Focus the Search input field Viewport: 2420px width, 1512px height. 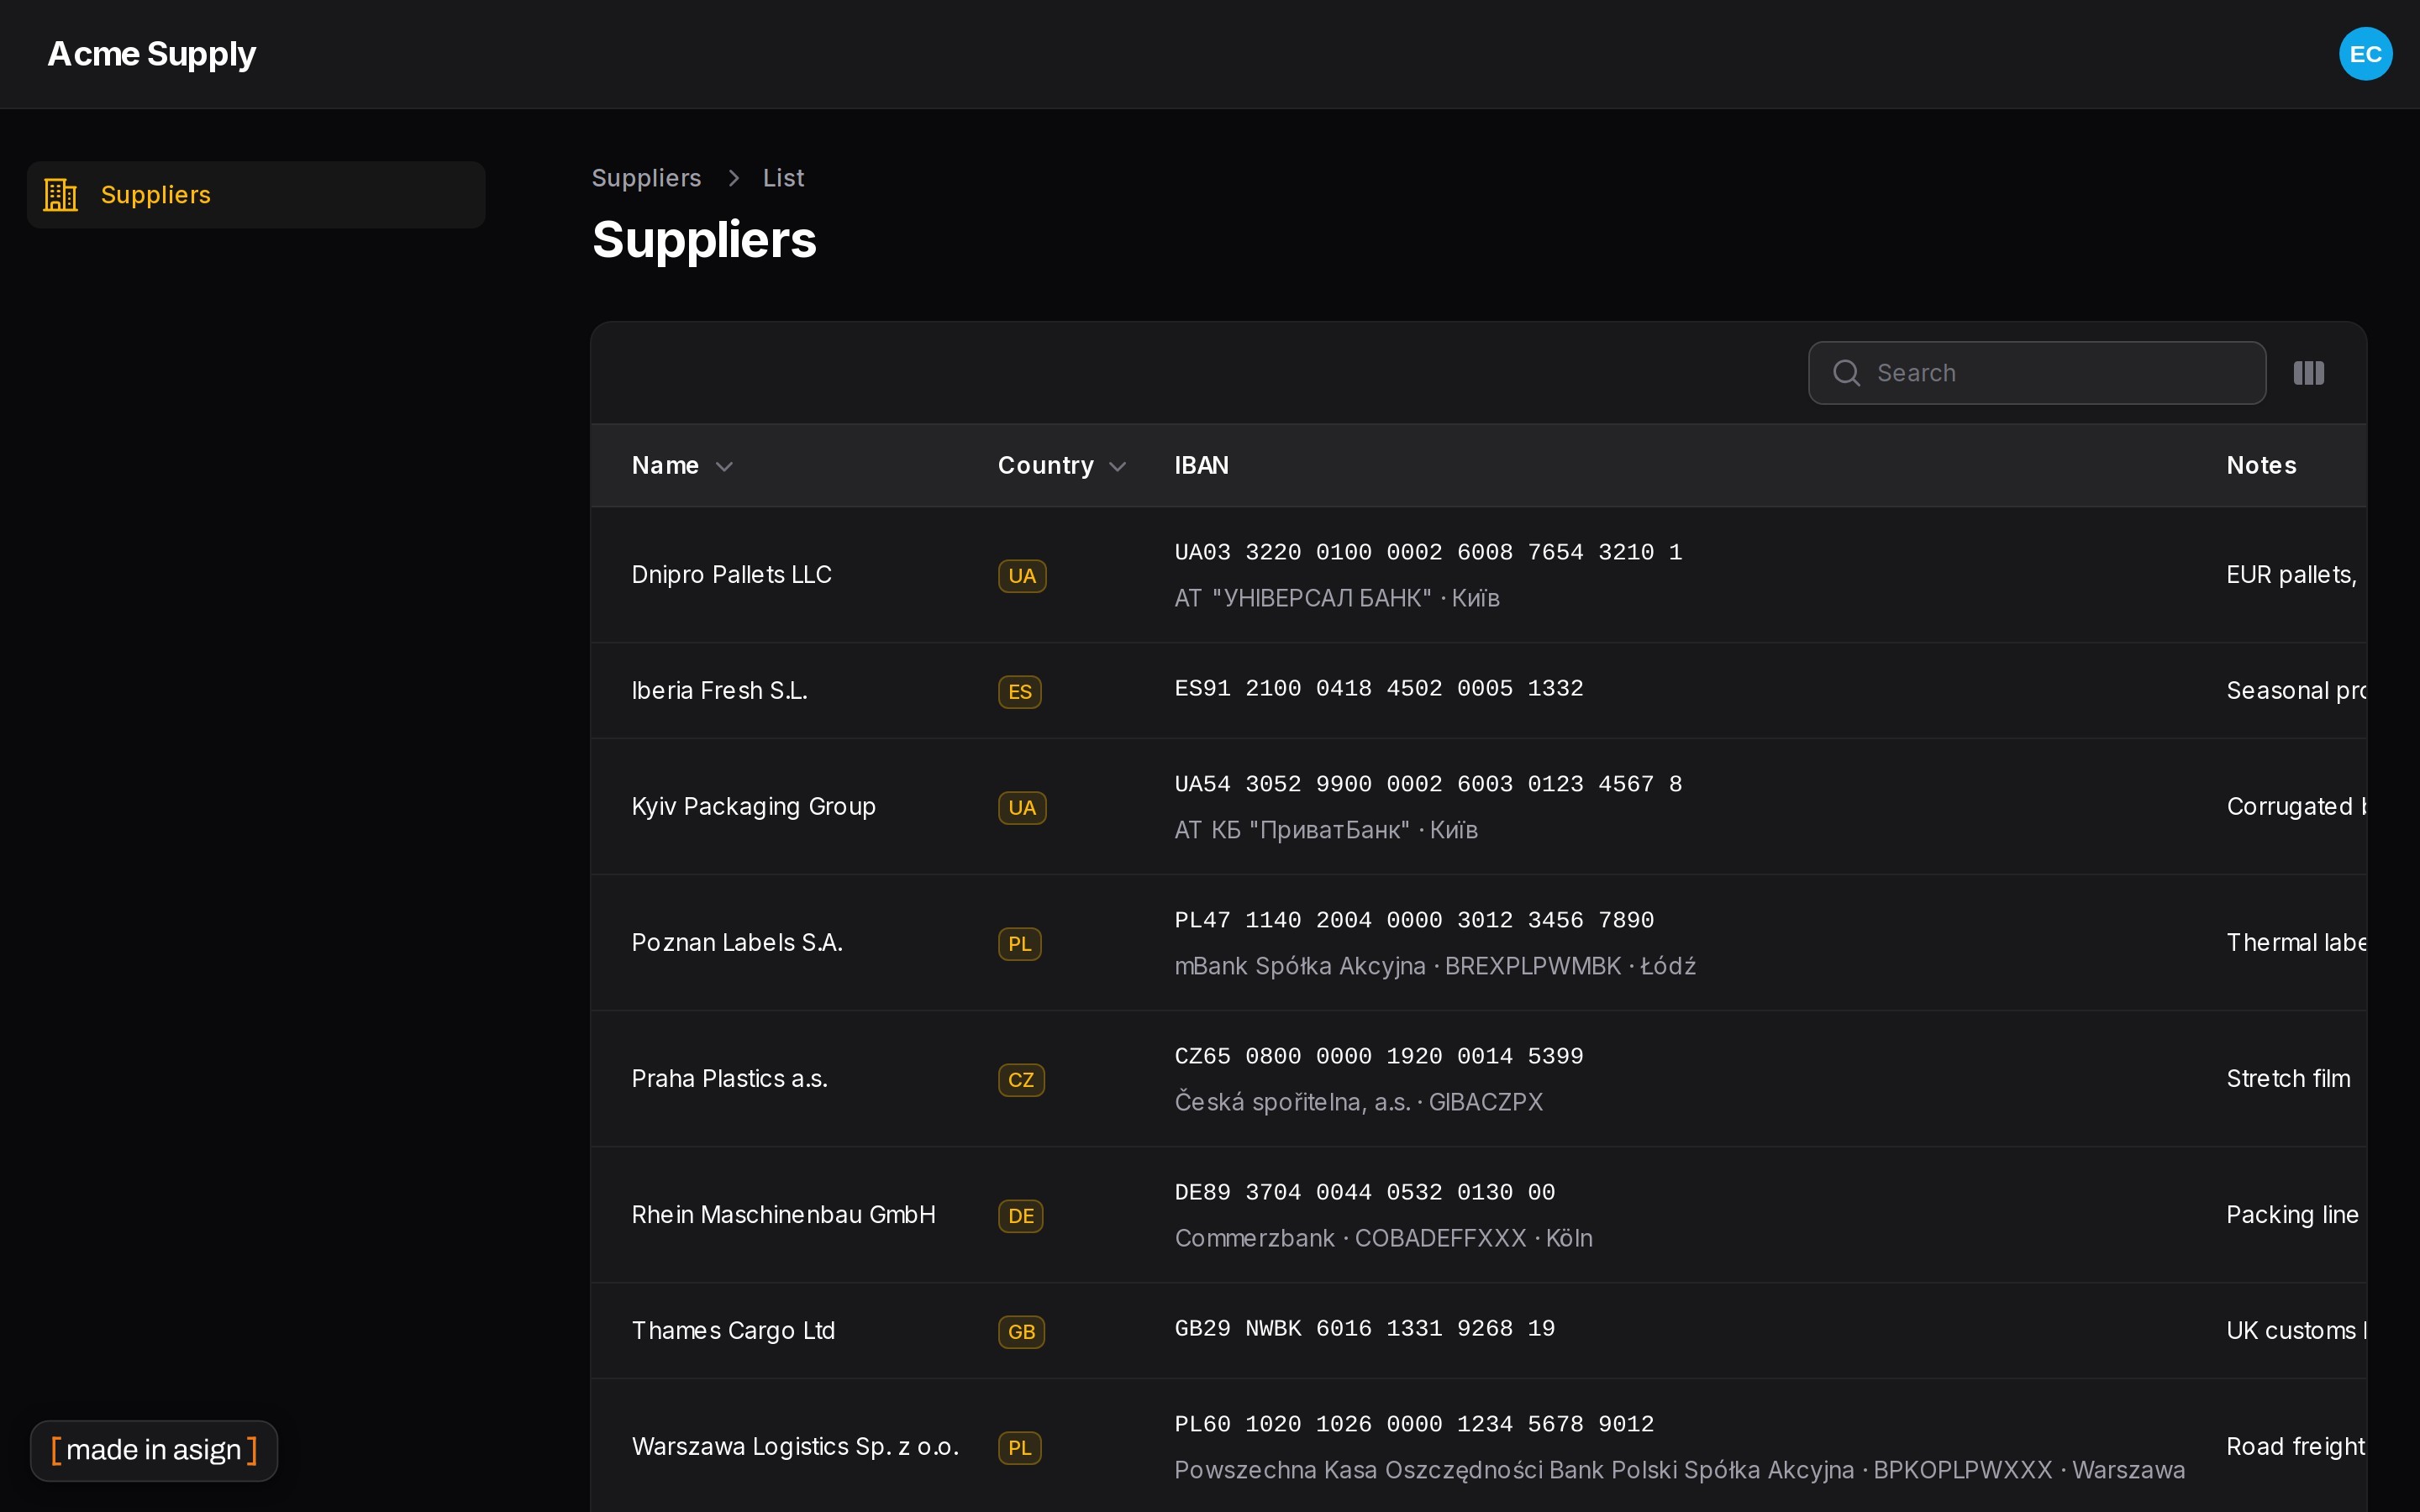(2037, 373)
